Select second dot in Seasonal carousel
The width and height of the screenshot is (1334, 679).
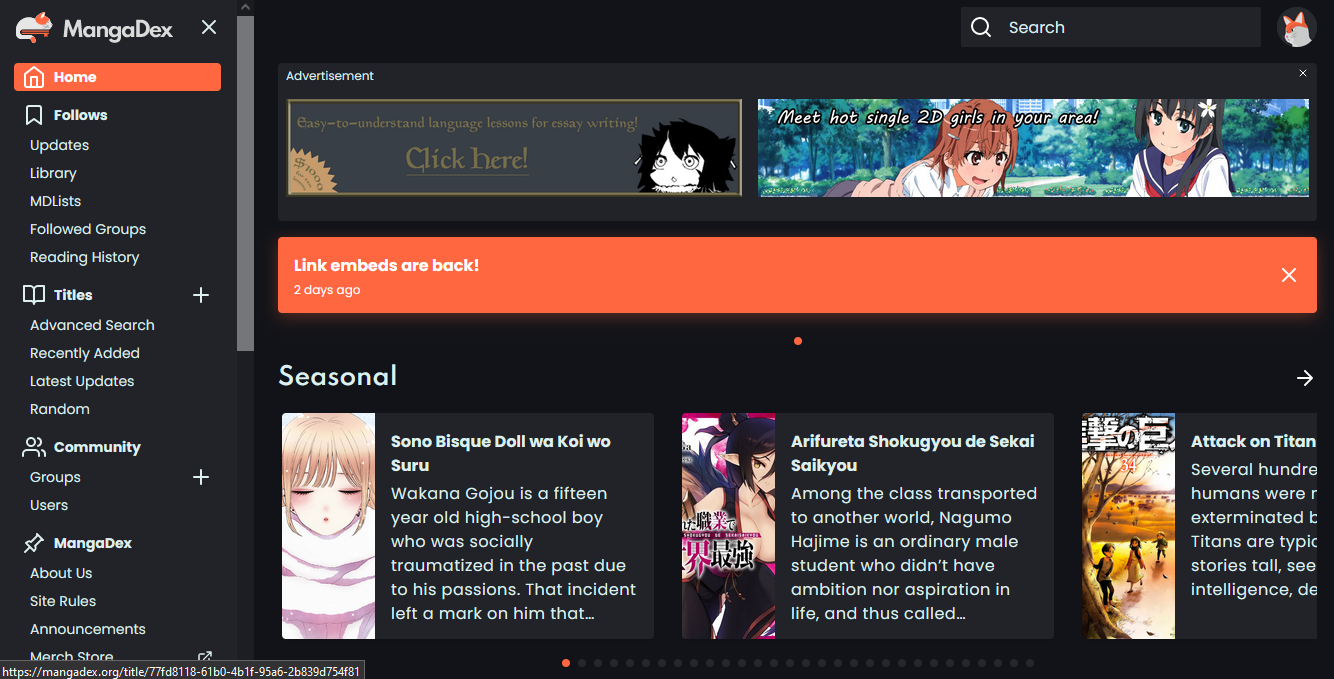pos(582,663)
